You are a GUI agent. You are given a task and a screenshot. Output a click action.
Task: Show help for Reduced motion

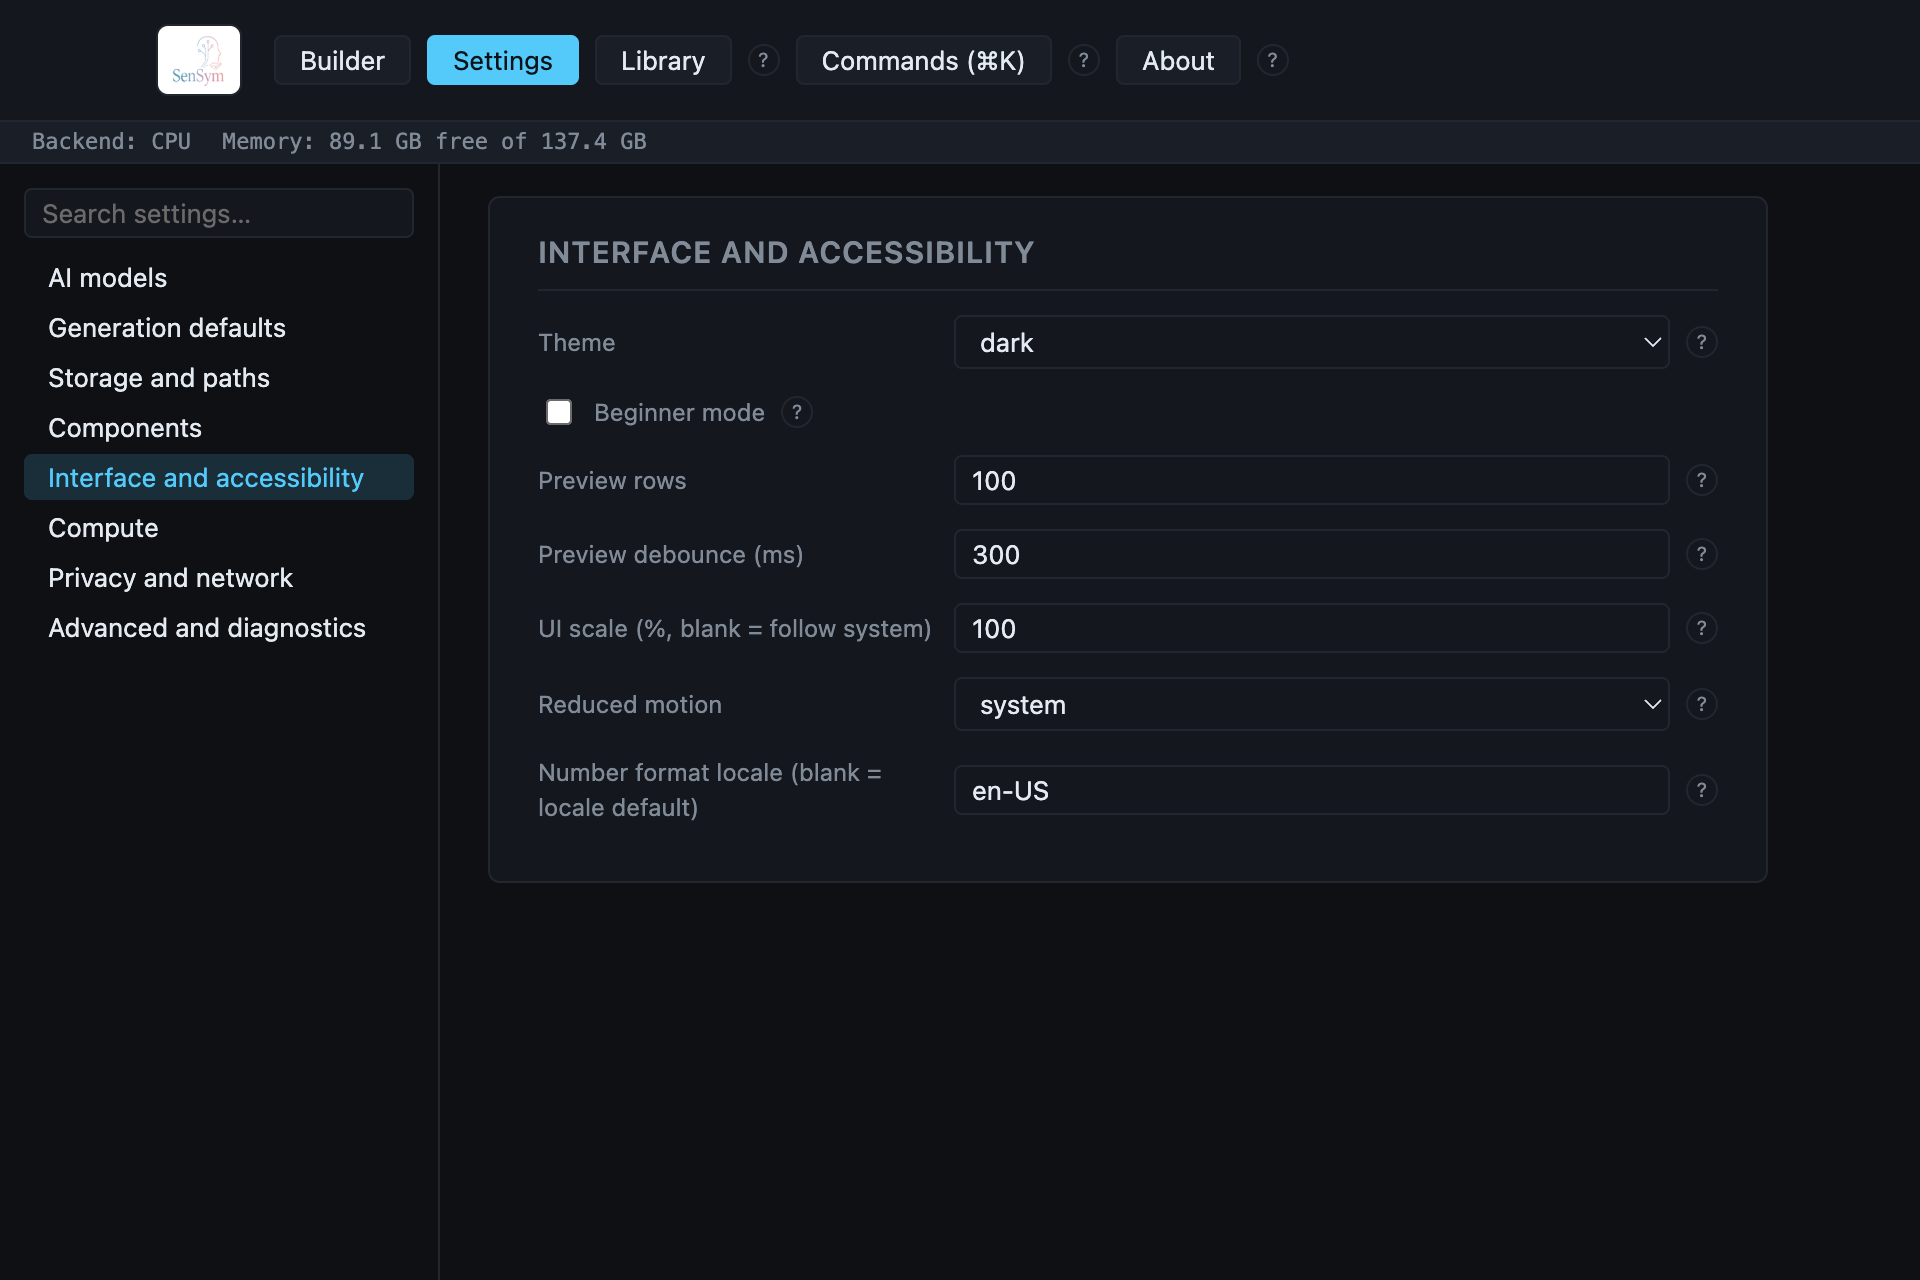(x=1701, y=704)
